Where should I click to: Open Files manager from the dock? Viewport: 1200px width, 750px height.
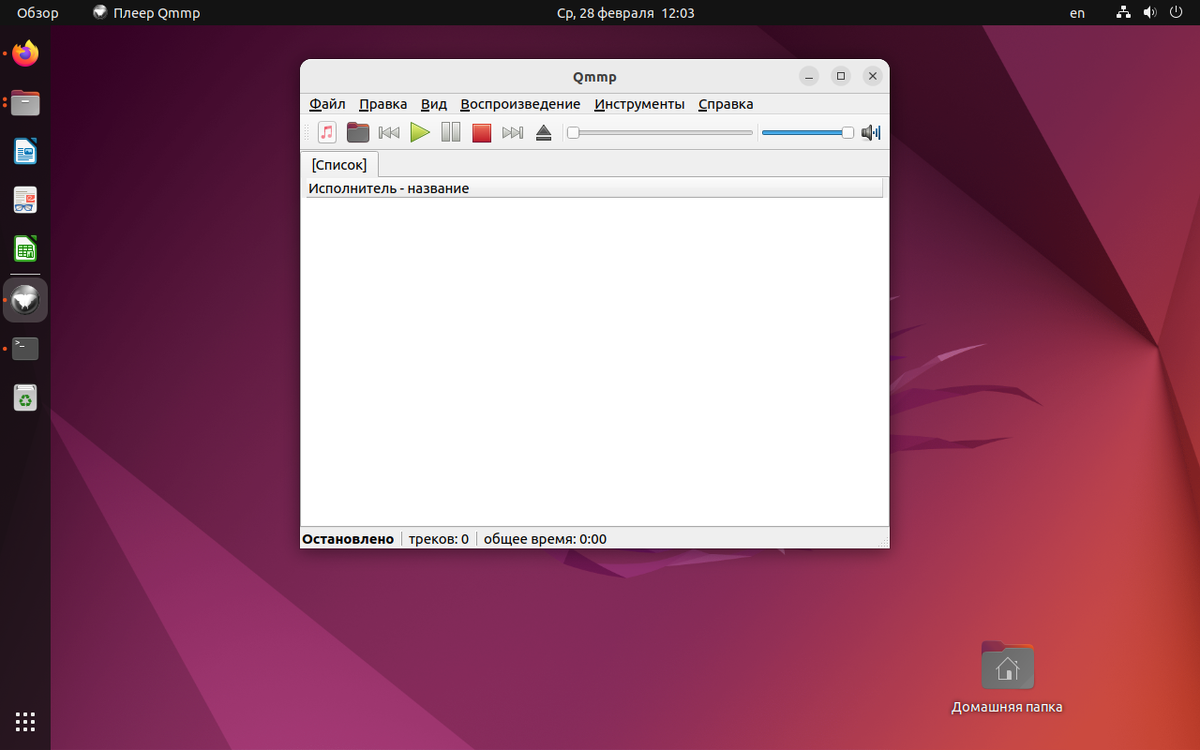pyautogui.click(x=25, y=102)
